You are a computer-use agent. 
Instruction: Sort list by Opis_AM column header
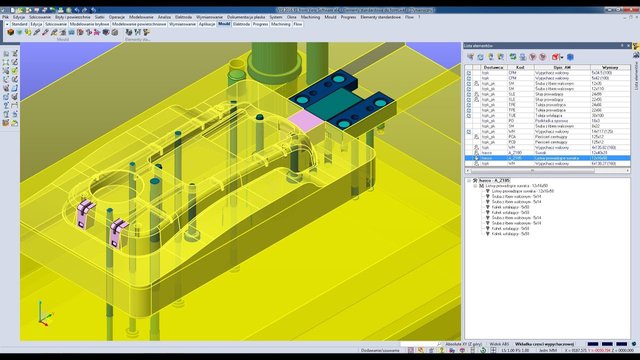562,67
